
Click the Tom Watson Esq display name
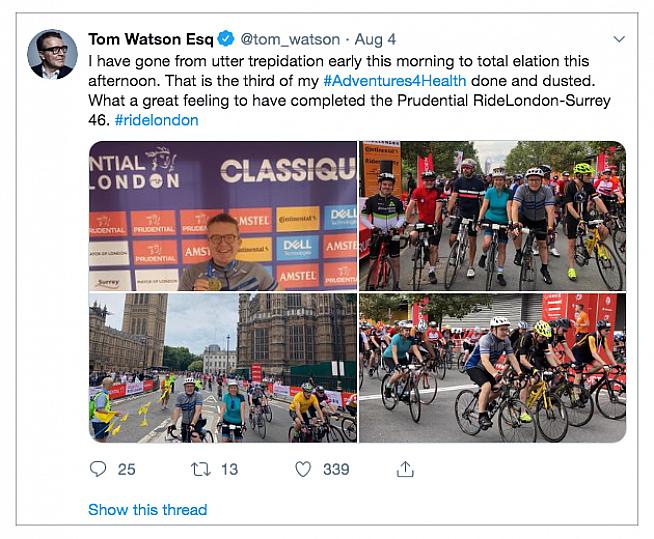tap(150, 39)
